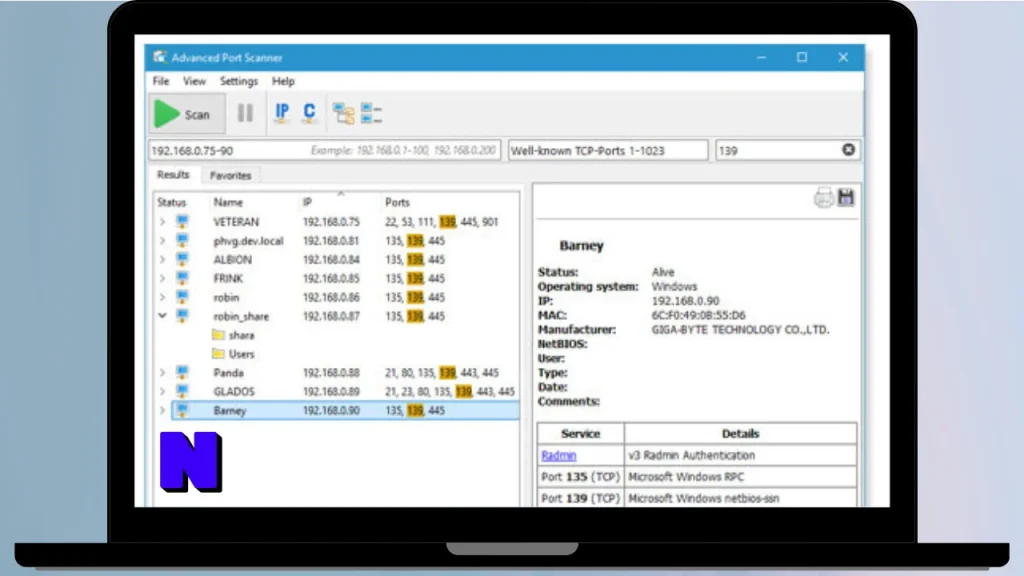Expand the VETERAN host row
Screen dimensions: 1024x576
[162, 222]
